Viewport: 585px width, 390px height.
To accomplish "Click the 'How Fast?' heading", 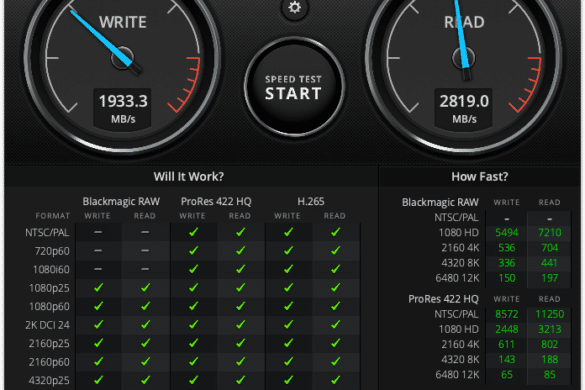I will pos(480,177).
